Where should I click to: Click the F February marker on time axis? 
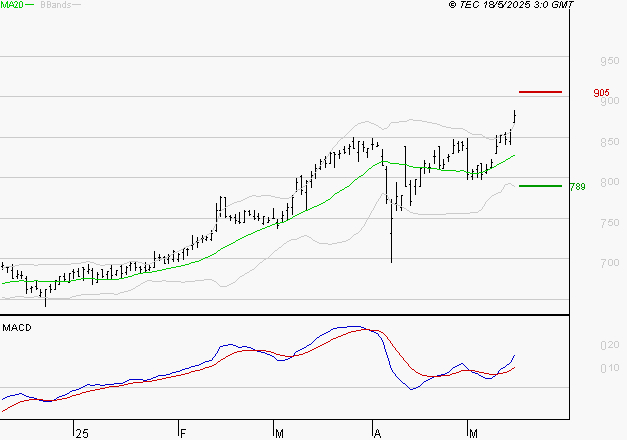[x=183, y=433]
